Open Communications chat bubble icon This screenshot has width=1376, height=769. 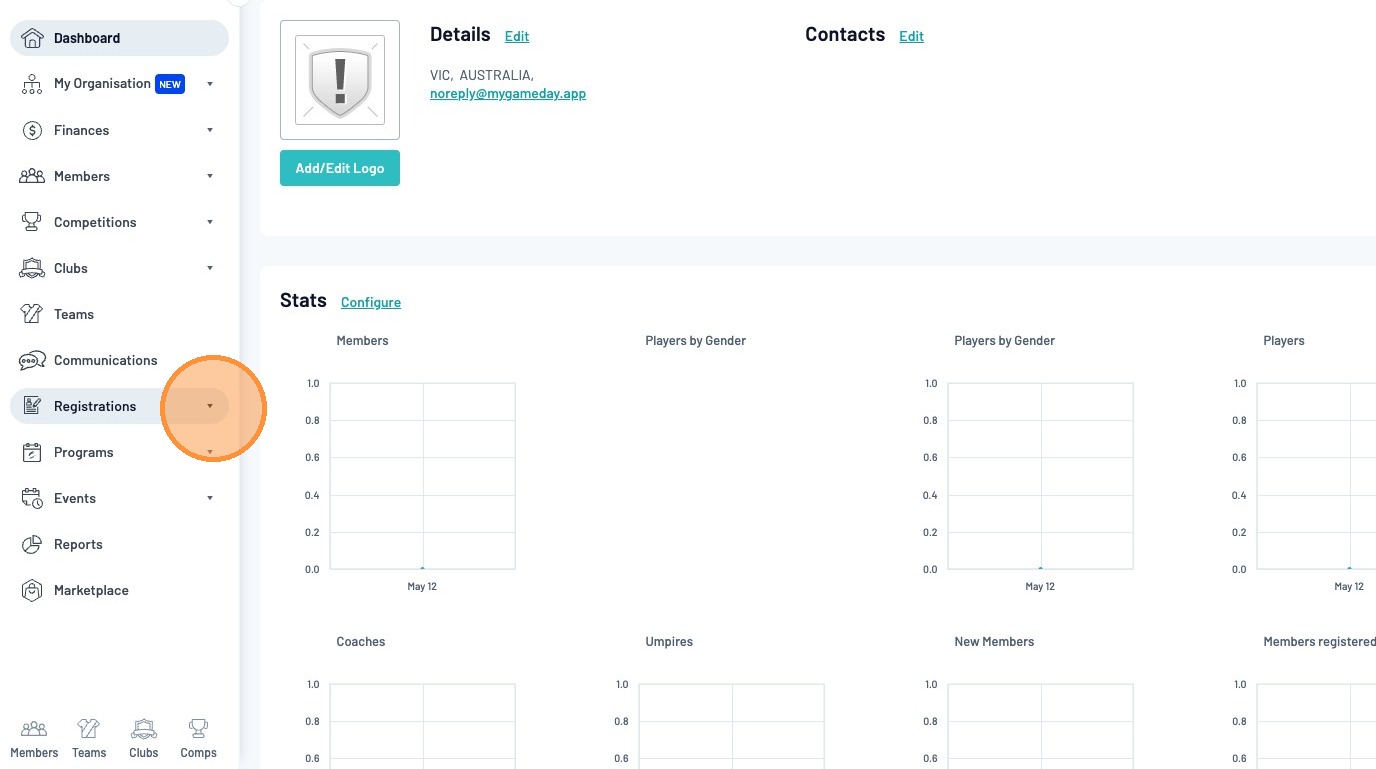(x=32, y=360)
